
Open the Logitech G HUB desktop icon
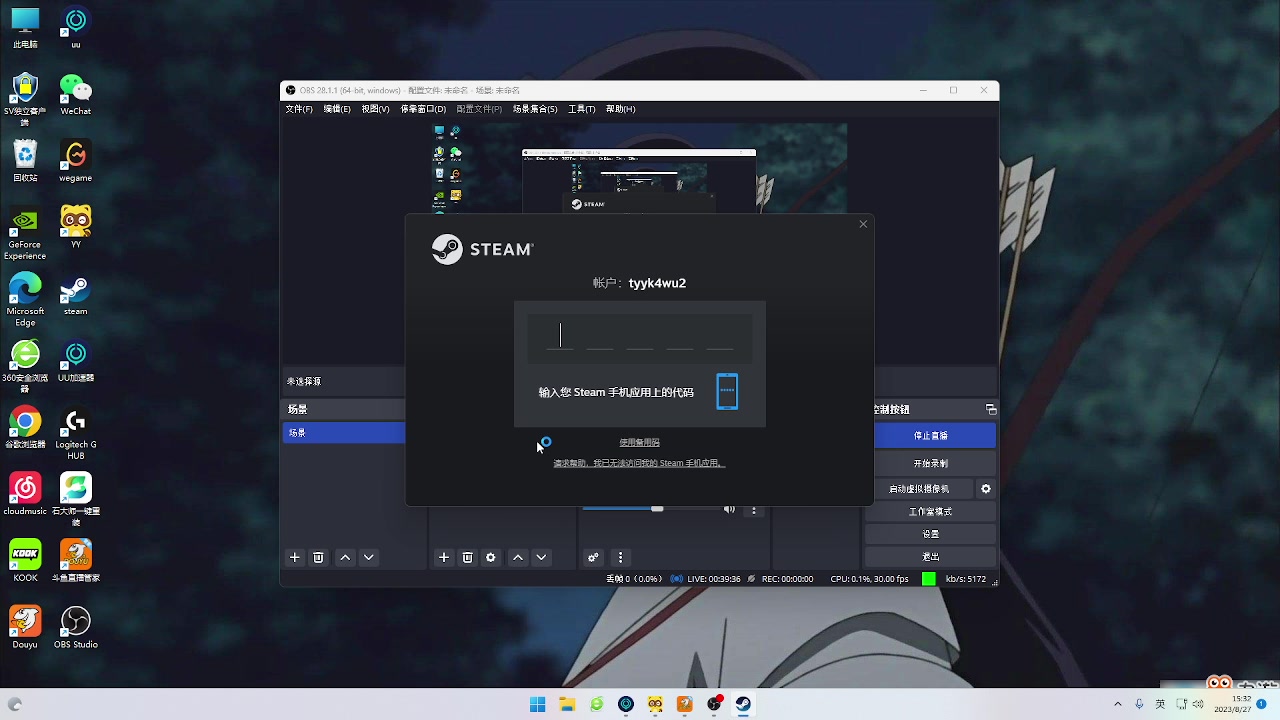click(76, 435)
